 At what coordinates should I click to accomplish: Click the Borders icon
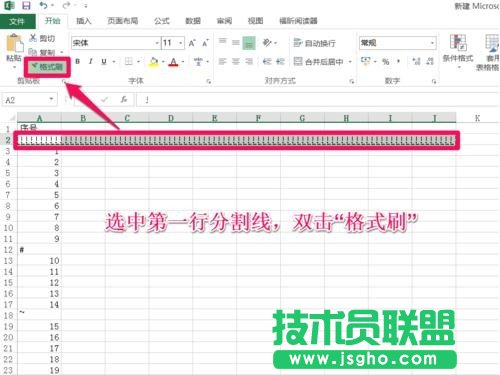click(129, 61)
